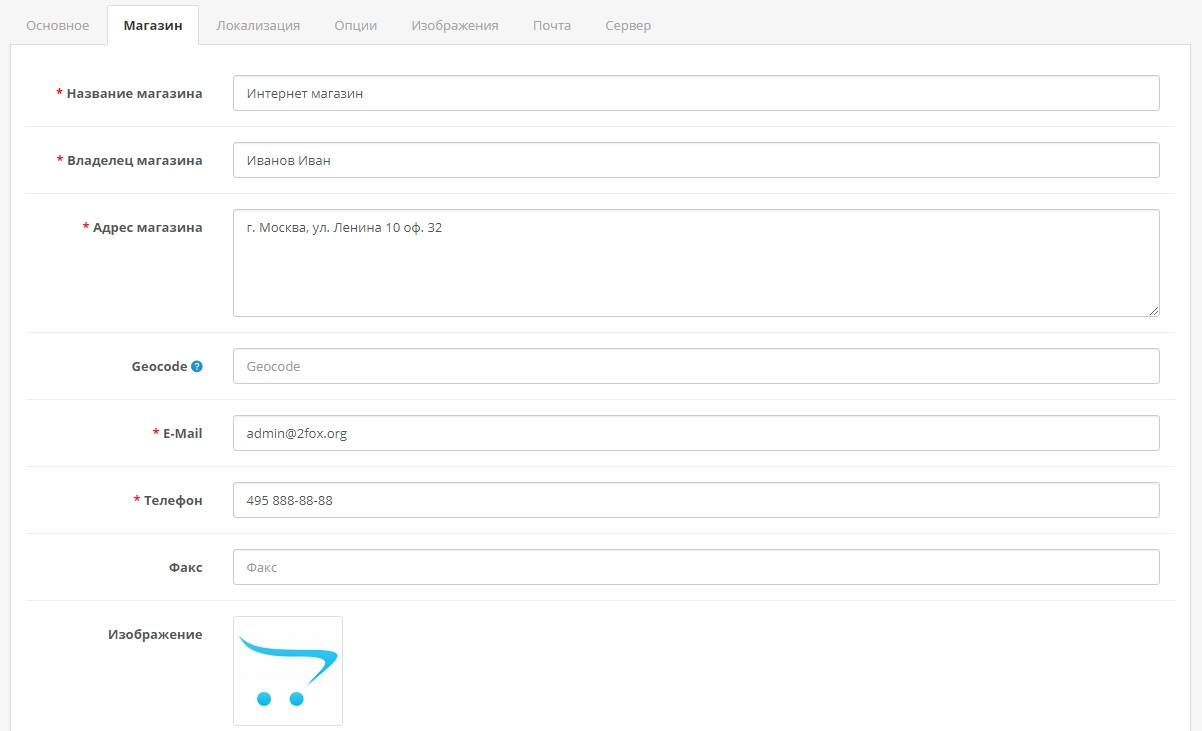Image resolution: width=1202 pixels, height=731 pixels.
Task: Click the Изображение label text
Action: (x=155, y=634)
